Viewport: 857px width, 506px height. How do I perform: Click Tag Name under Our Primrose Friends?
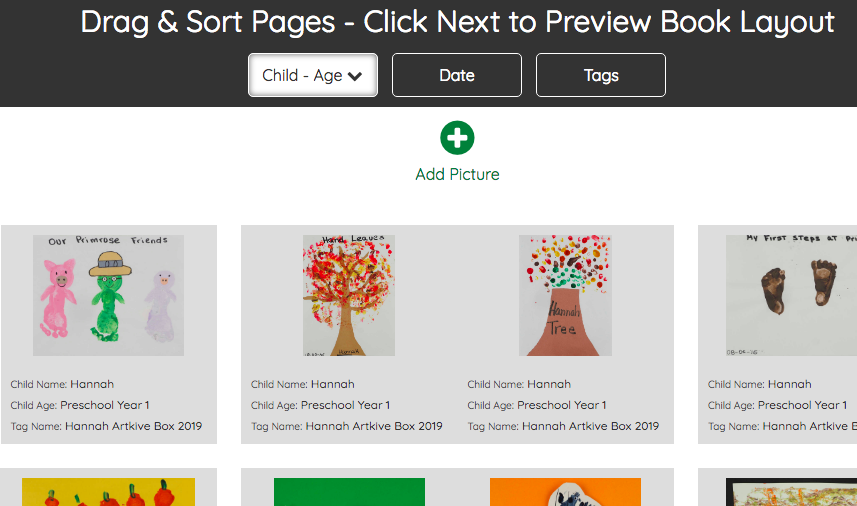coord(106,426)
